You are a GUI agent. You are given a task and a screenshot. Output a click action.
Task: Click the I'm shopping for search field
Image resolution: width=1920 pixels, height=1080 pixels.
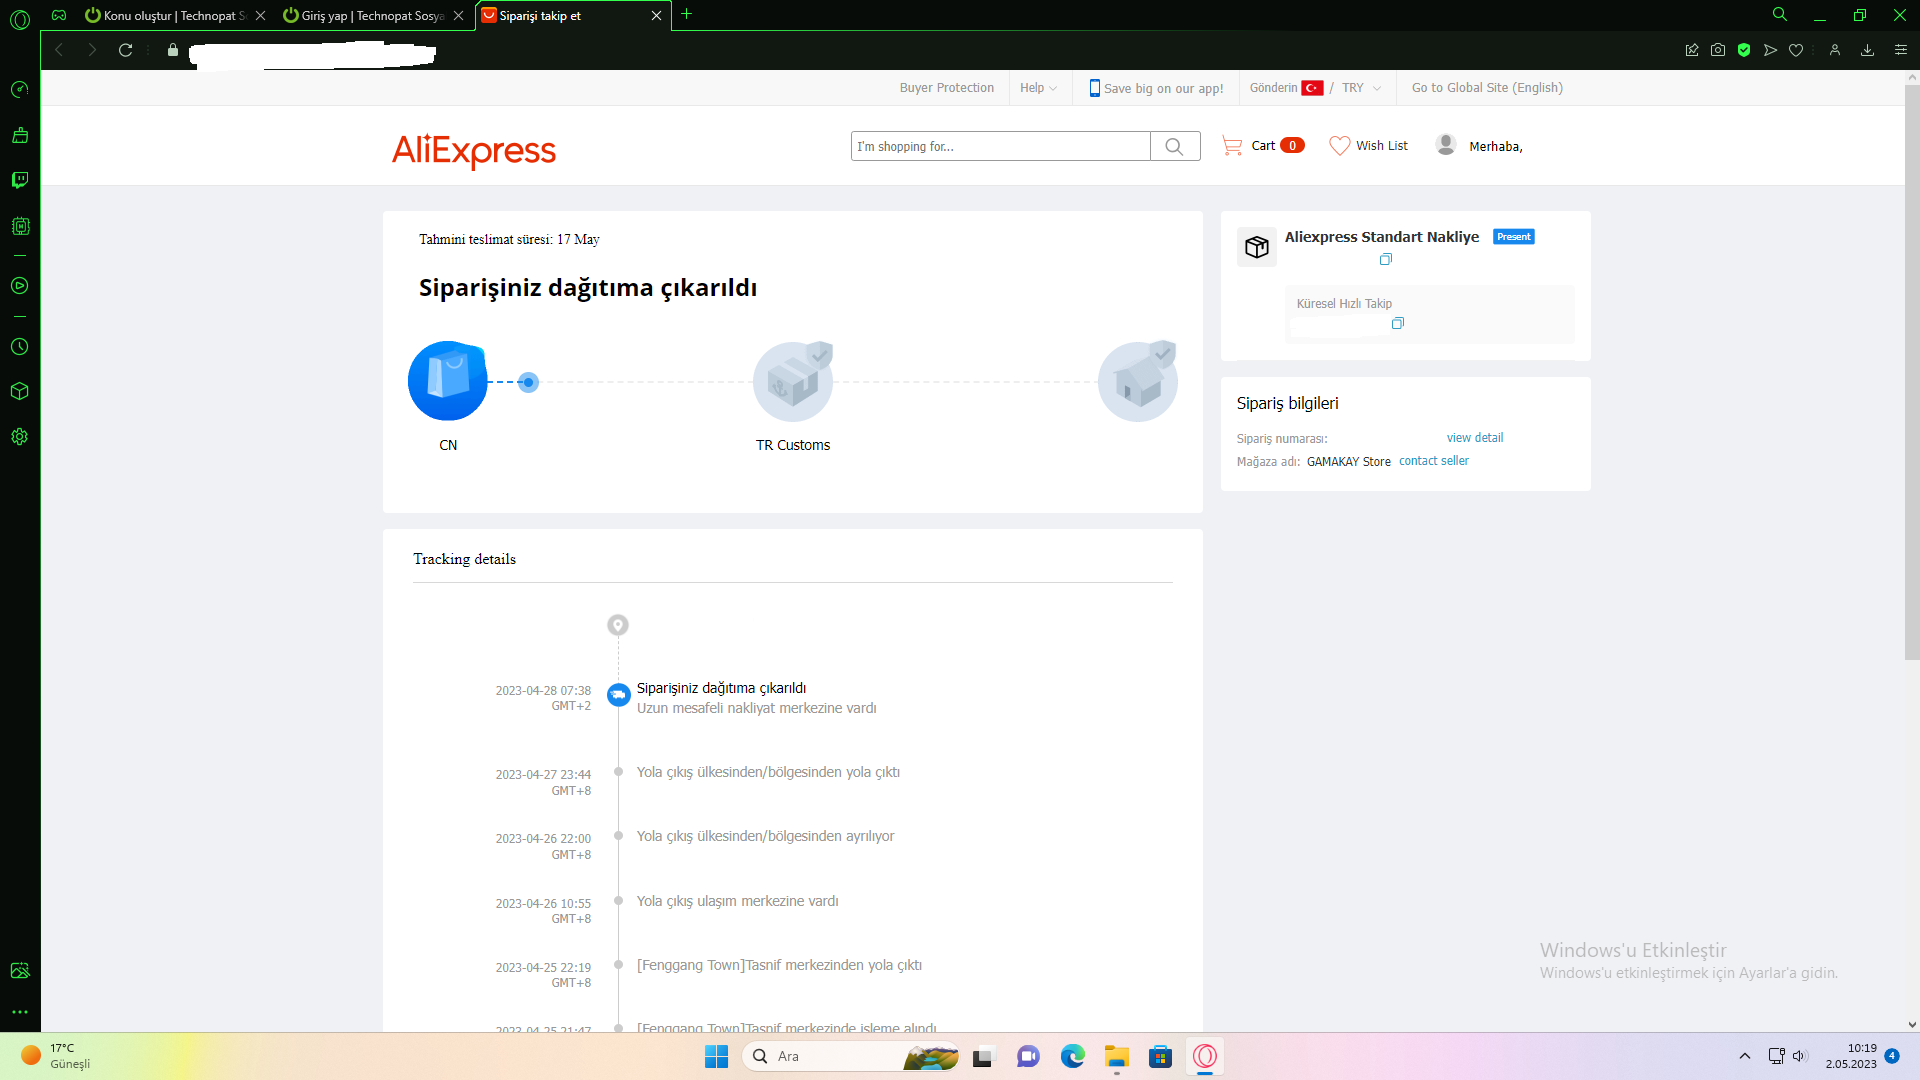[x=1000, y=146]
